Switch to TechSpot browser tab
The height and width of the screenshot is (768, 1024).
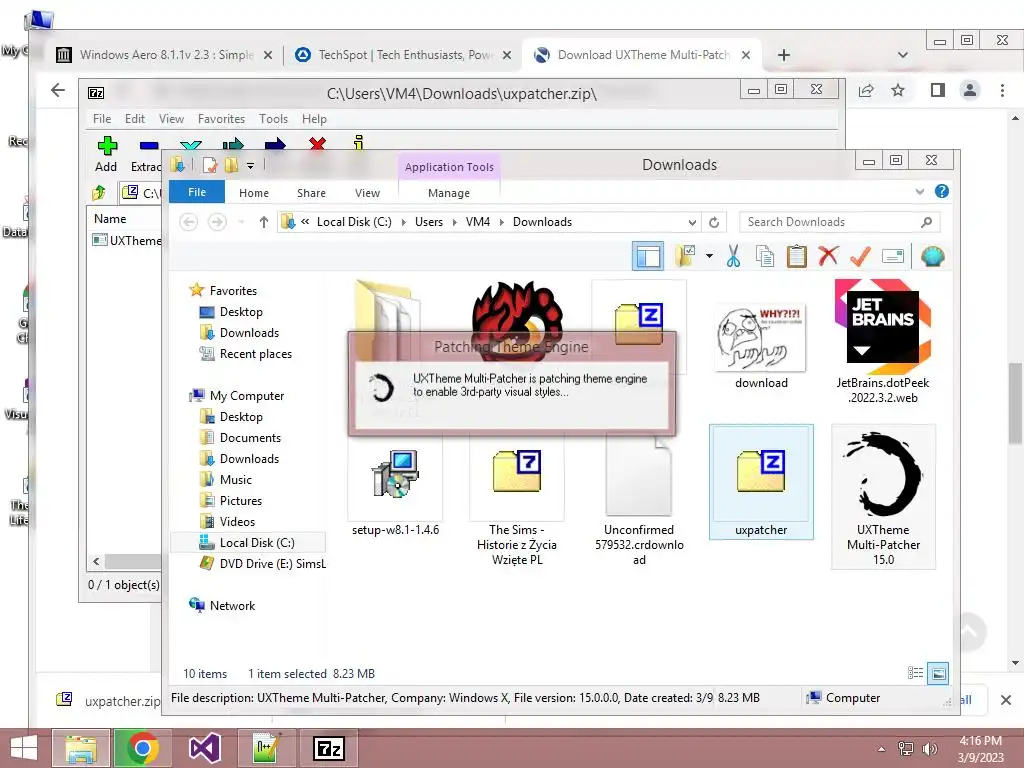(404, 55)
